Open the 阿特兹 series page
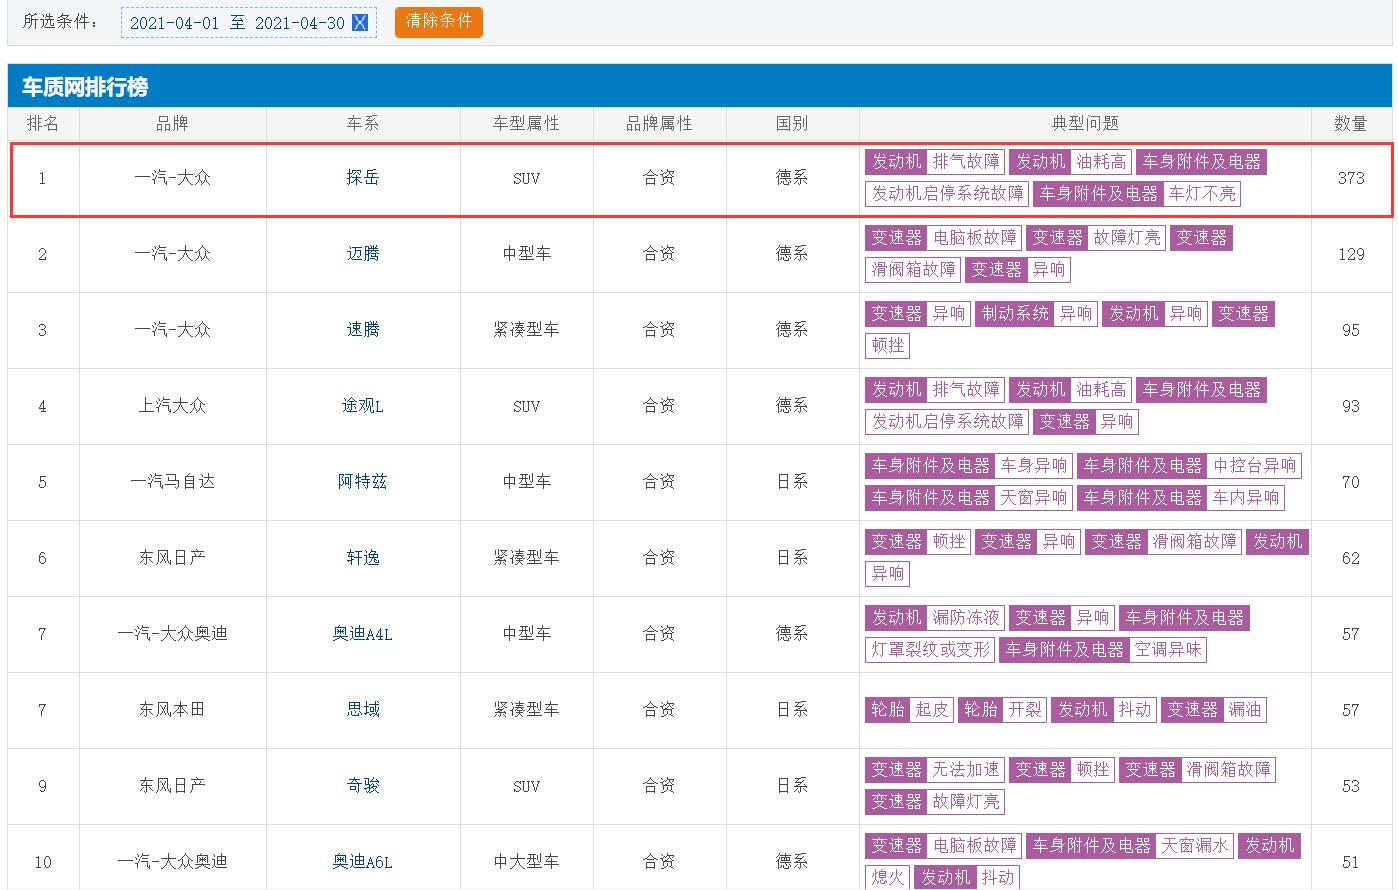The image size is (1398, 890). coord(363,482)
